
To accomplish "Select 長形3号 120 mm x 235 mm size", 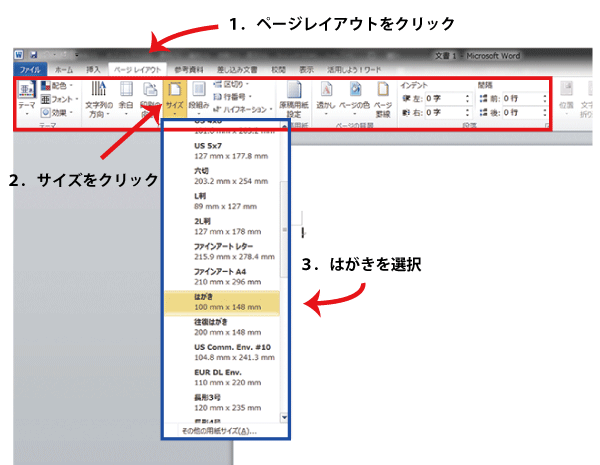I will (222, 403).
